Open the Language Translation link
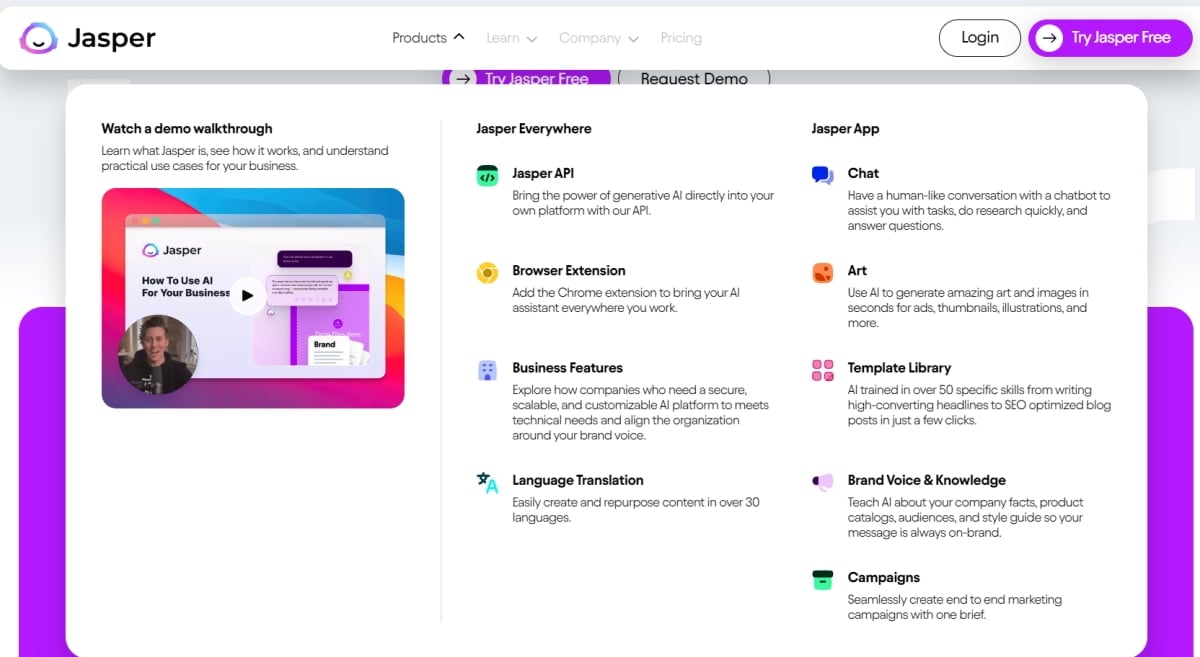The image size is (1200, 657). pos(578,480)
